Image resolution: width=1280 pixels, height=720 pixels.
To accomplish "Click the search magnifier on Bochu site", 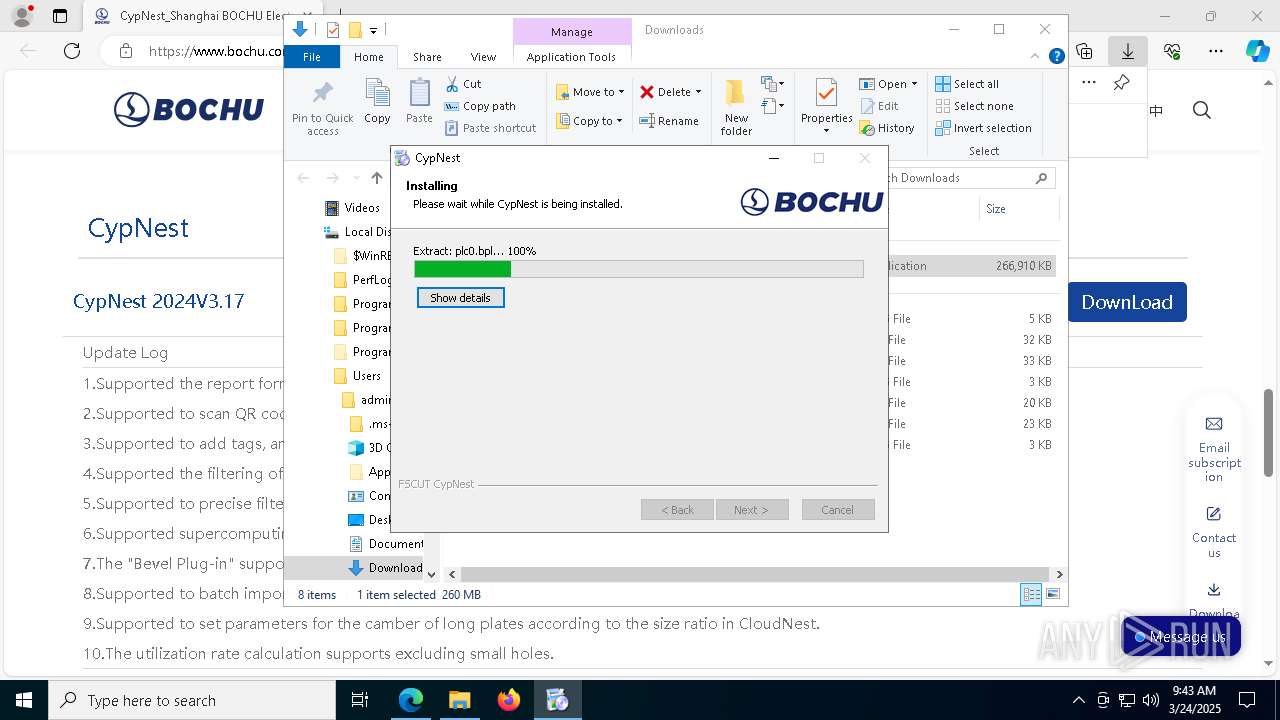I will (1202, 110).
